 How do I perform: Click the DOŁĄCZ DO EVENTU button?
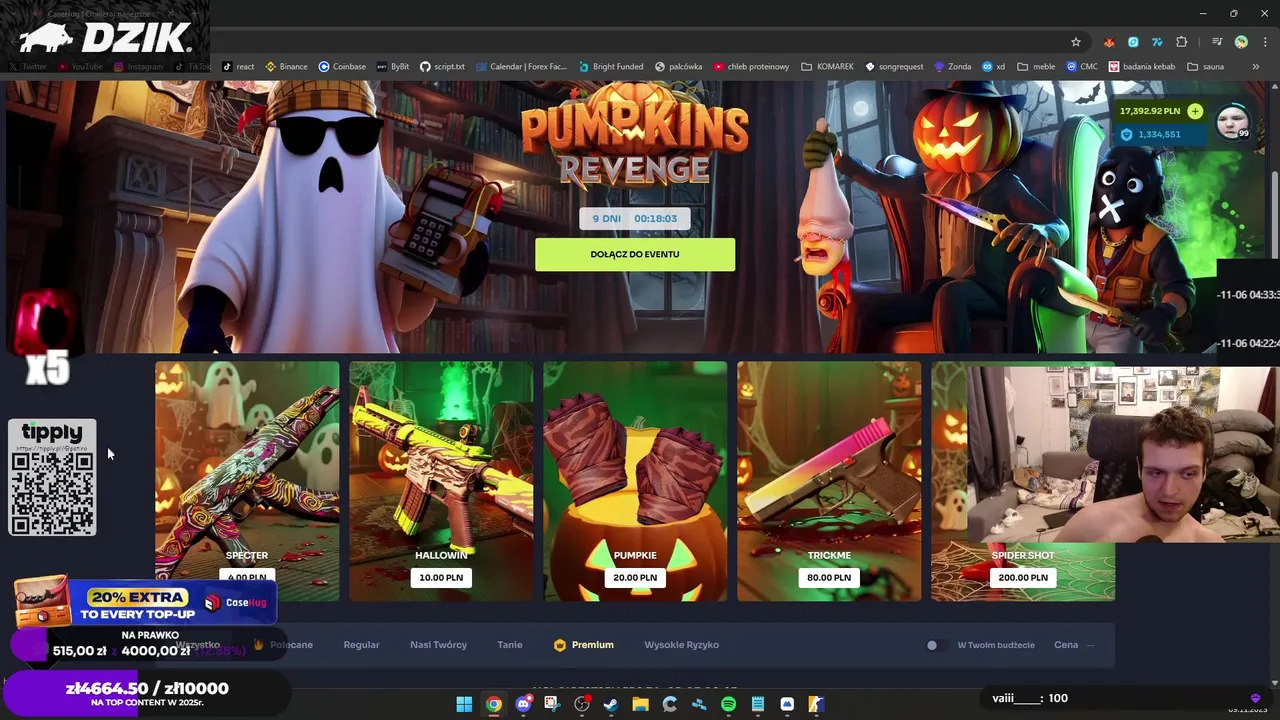pos(635,254)
